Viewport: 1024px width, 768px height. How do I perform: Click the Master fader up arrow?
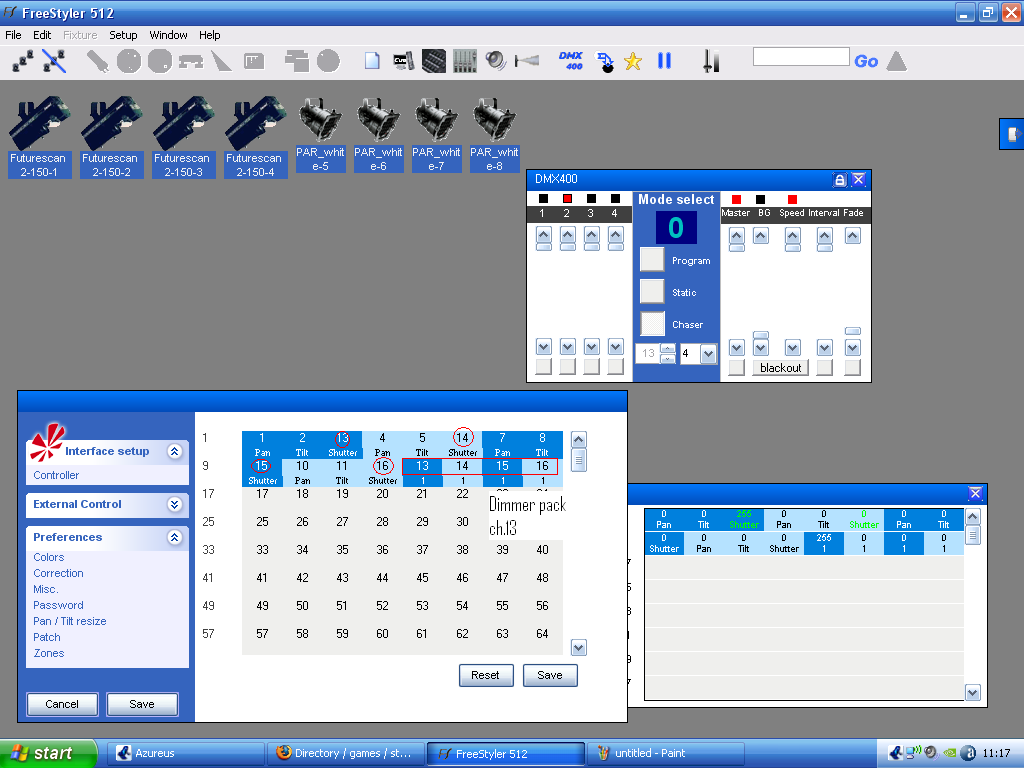coord(737,236)
